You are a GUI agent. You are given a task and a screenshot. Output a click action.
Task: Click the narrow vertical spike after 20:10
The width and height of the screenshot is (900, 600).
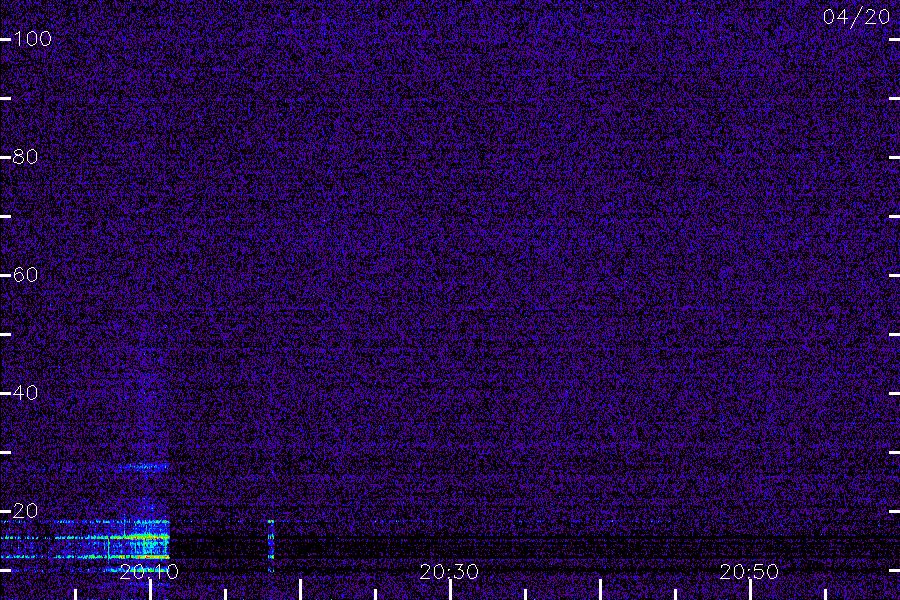271,545
